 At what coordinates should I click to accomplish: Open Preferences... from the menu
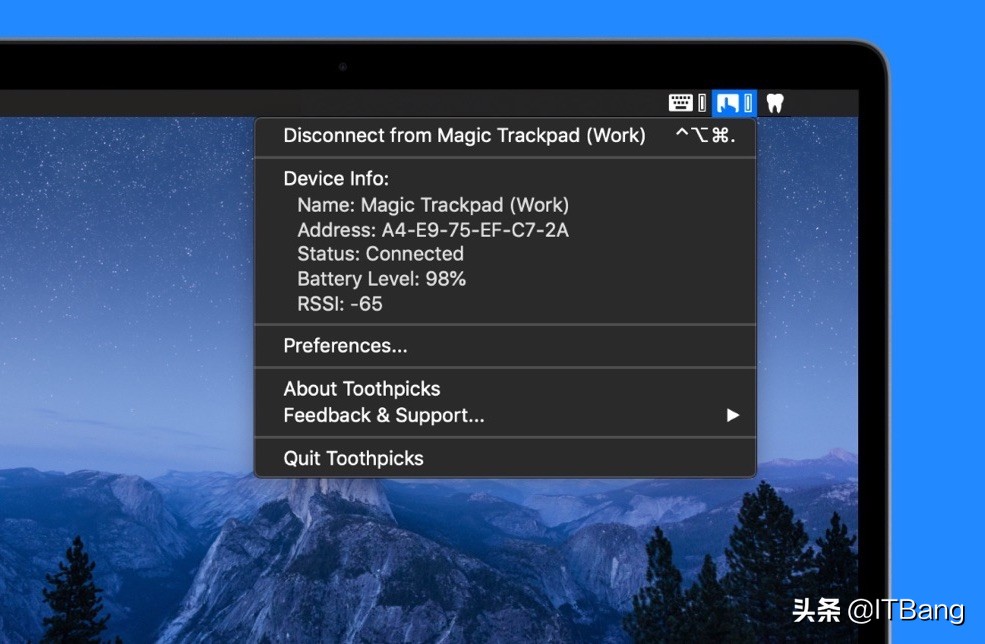pyautogui.click(x=345, y=346)
